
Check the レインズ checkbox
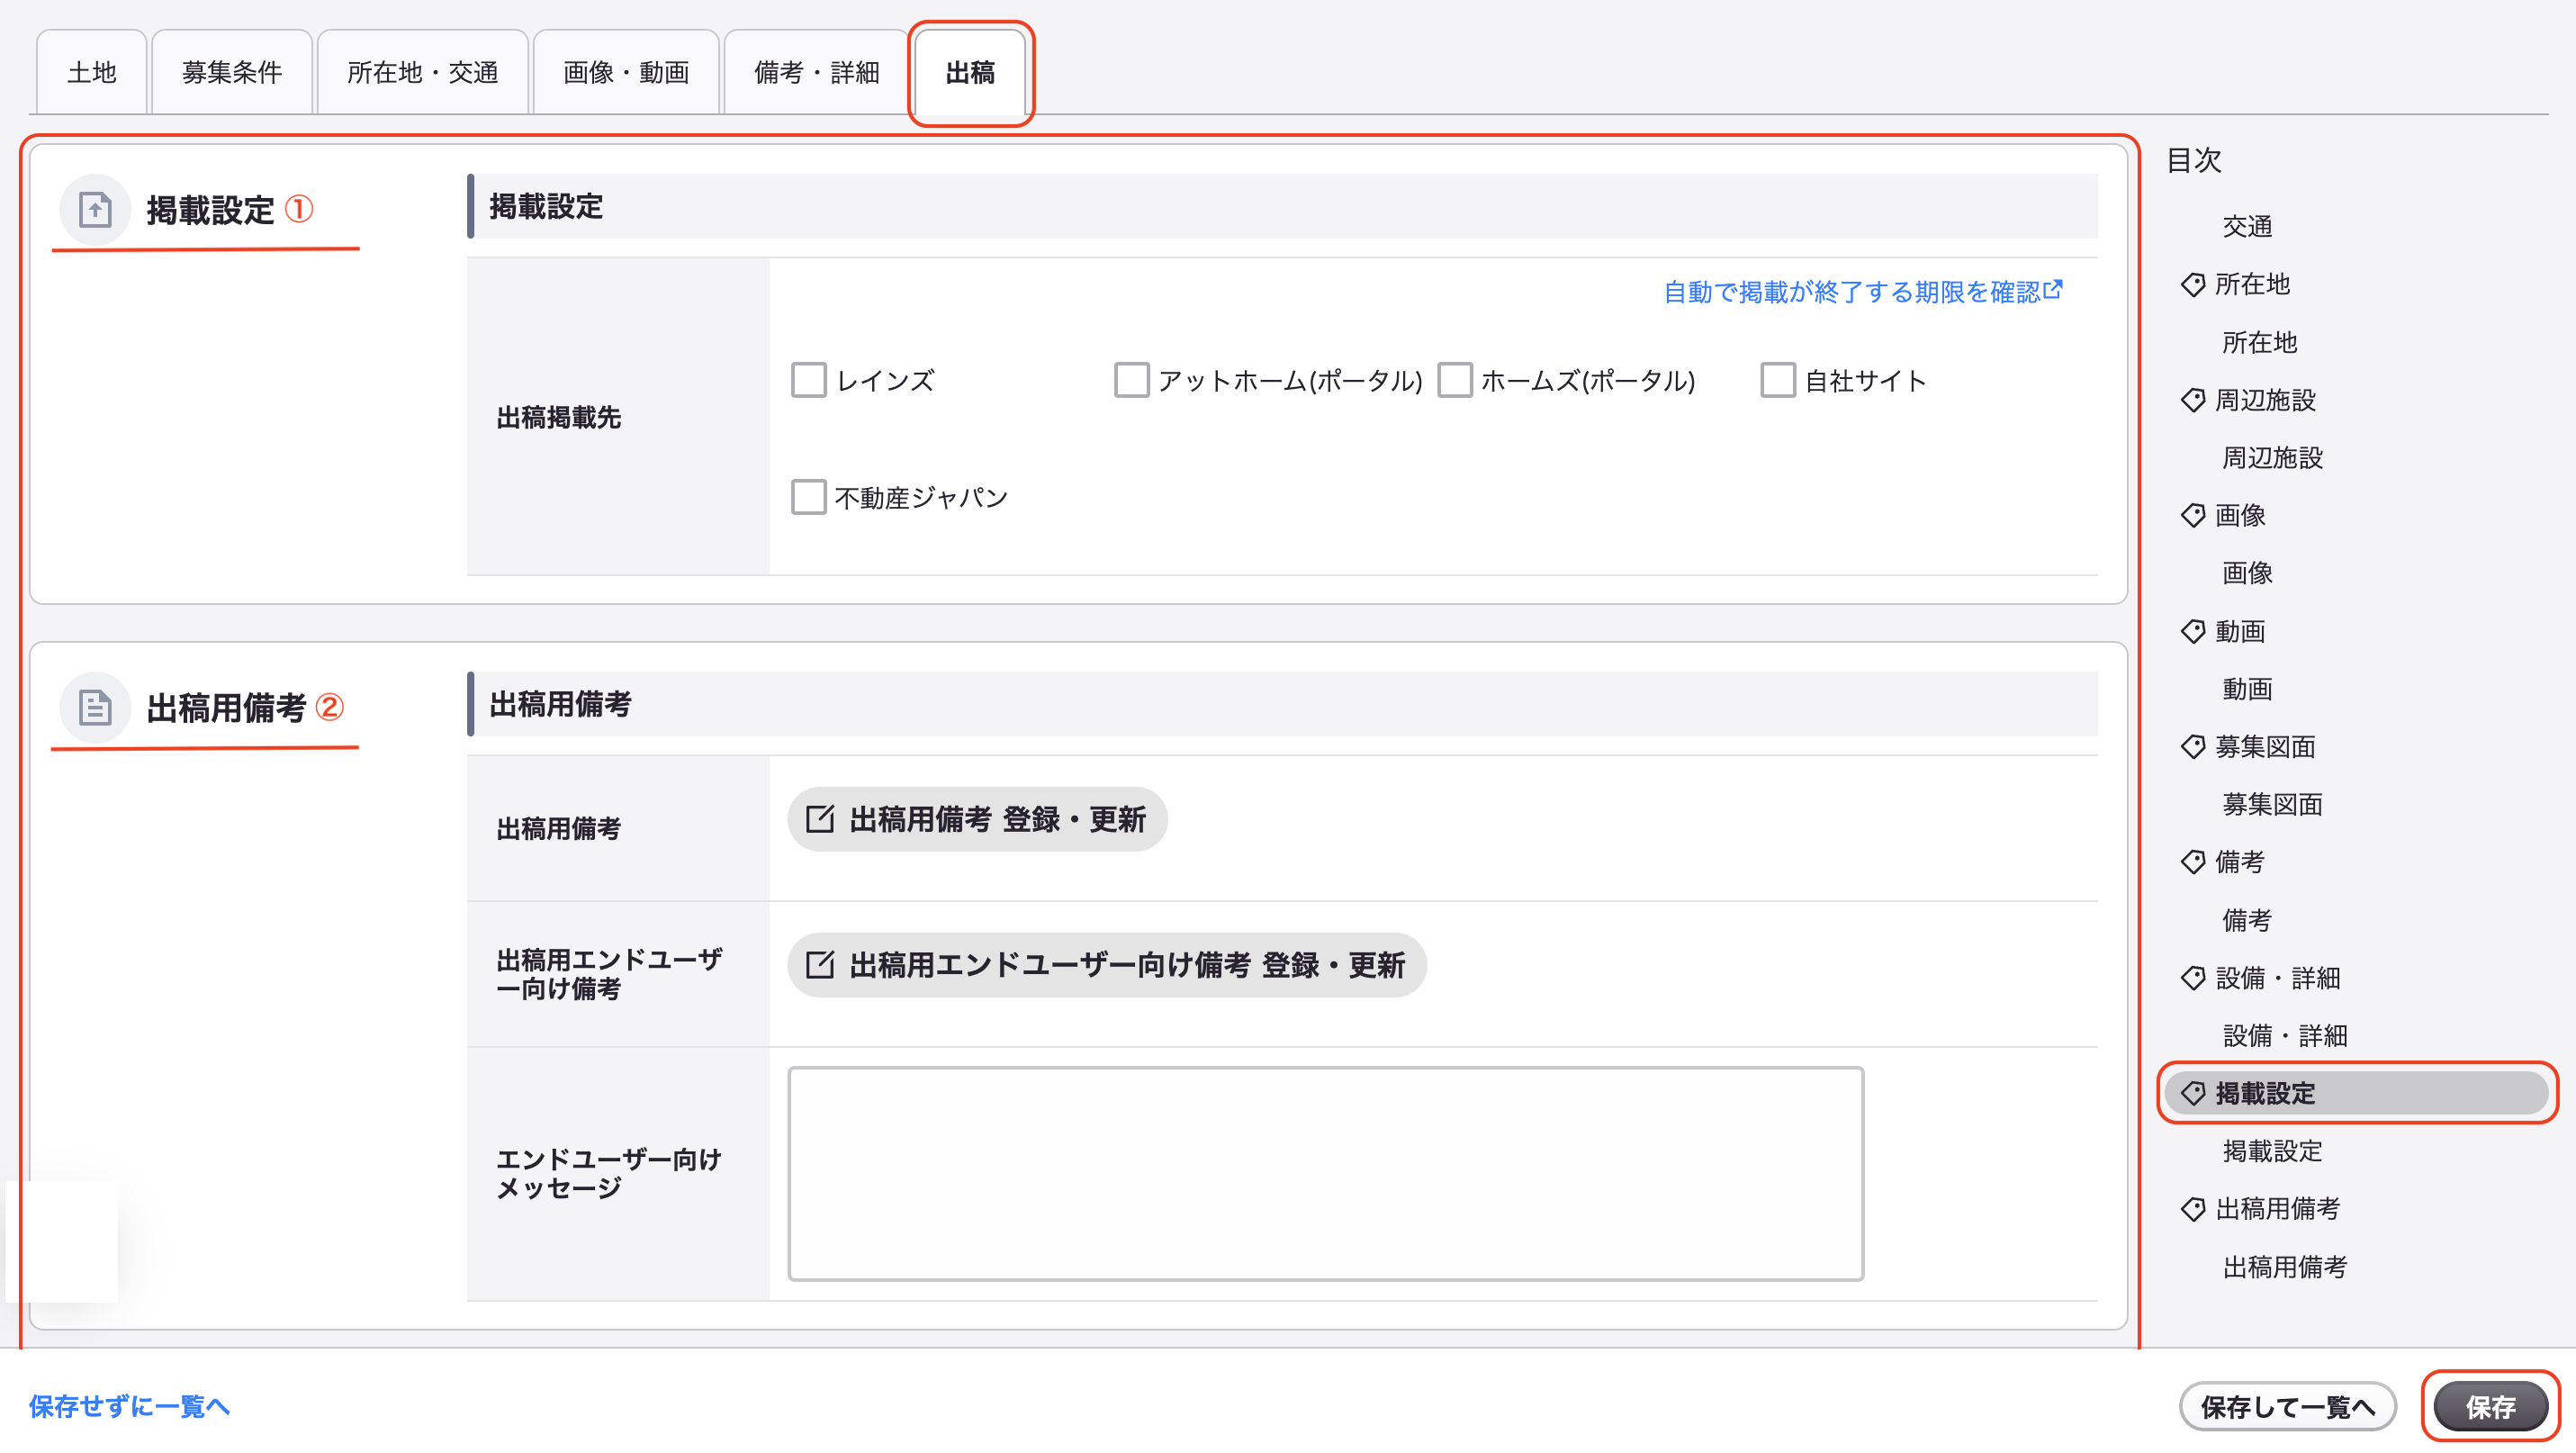[x=808, y=380]
